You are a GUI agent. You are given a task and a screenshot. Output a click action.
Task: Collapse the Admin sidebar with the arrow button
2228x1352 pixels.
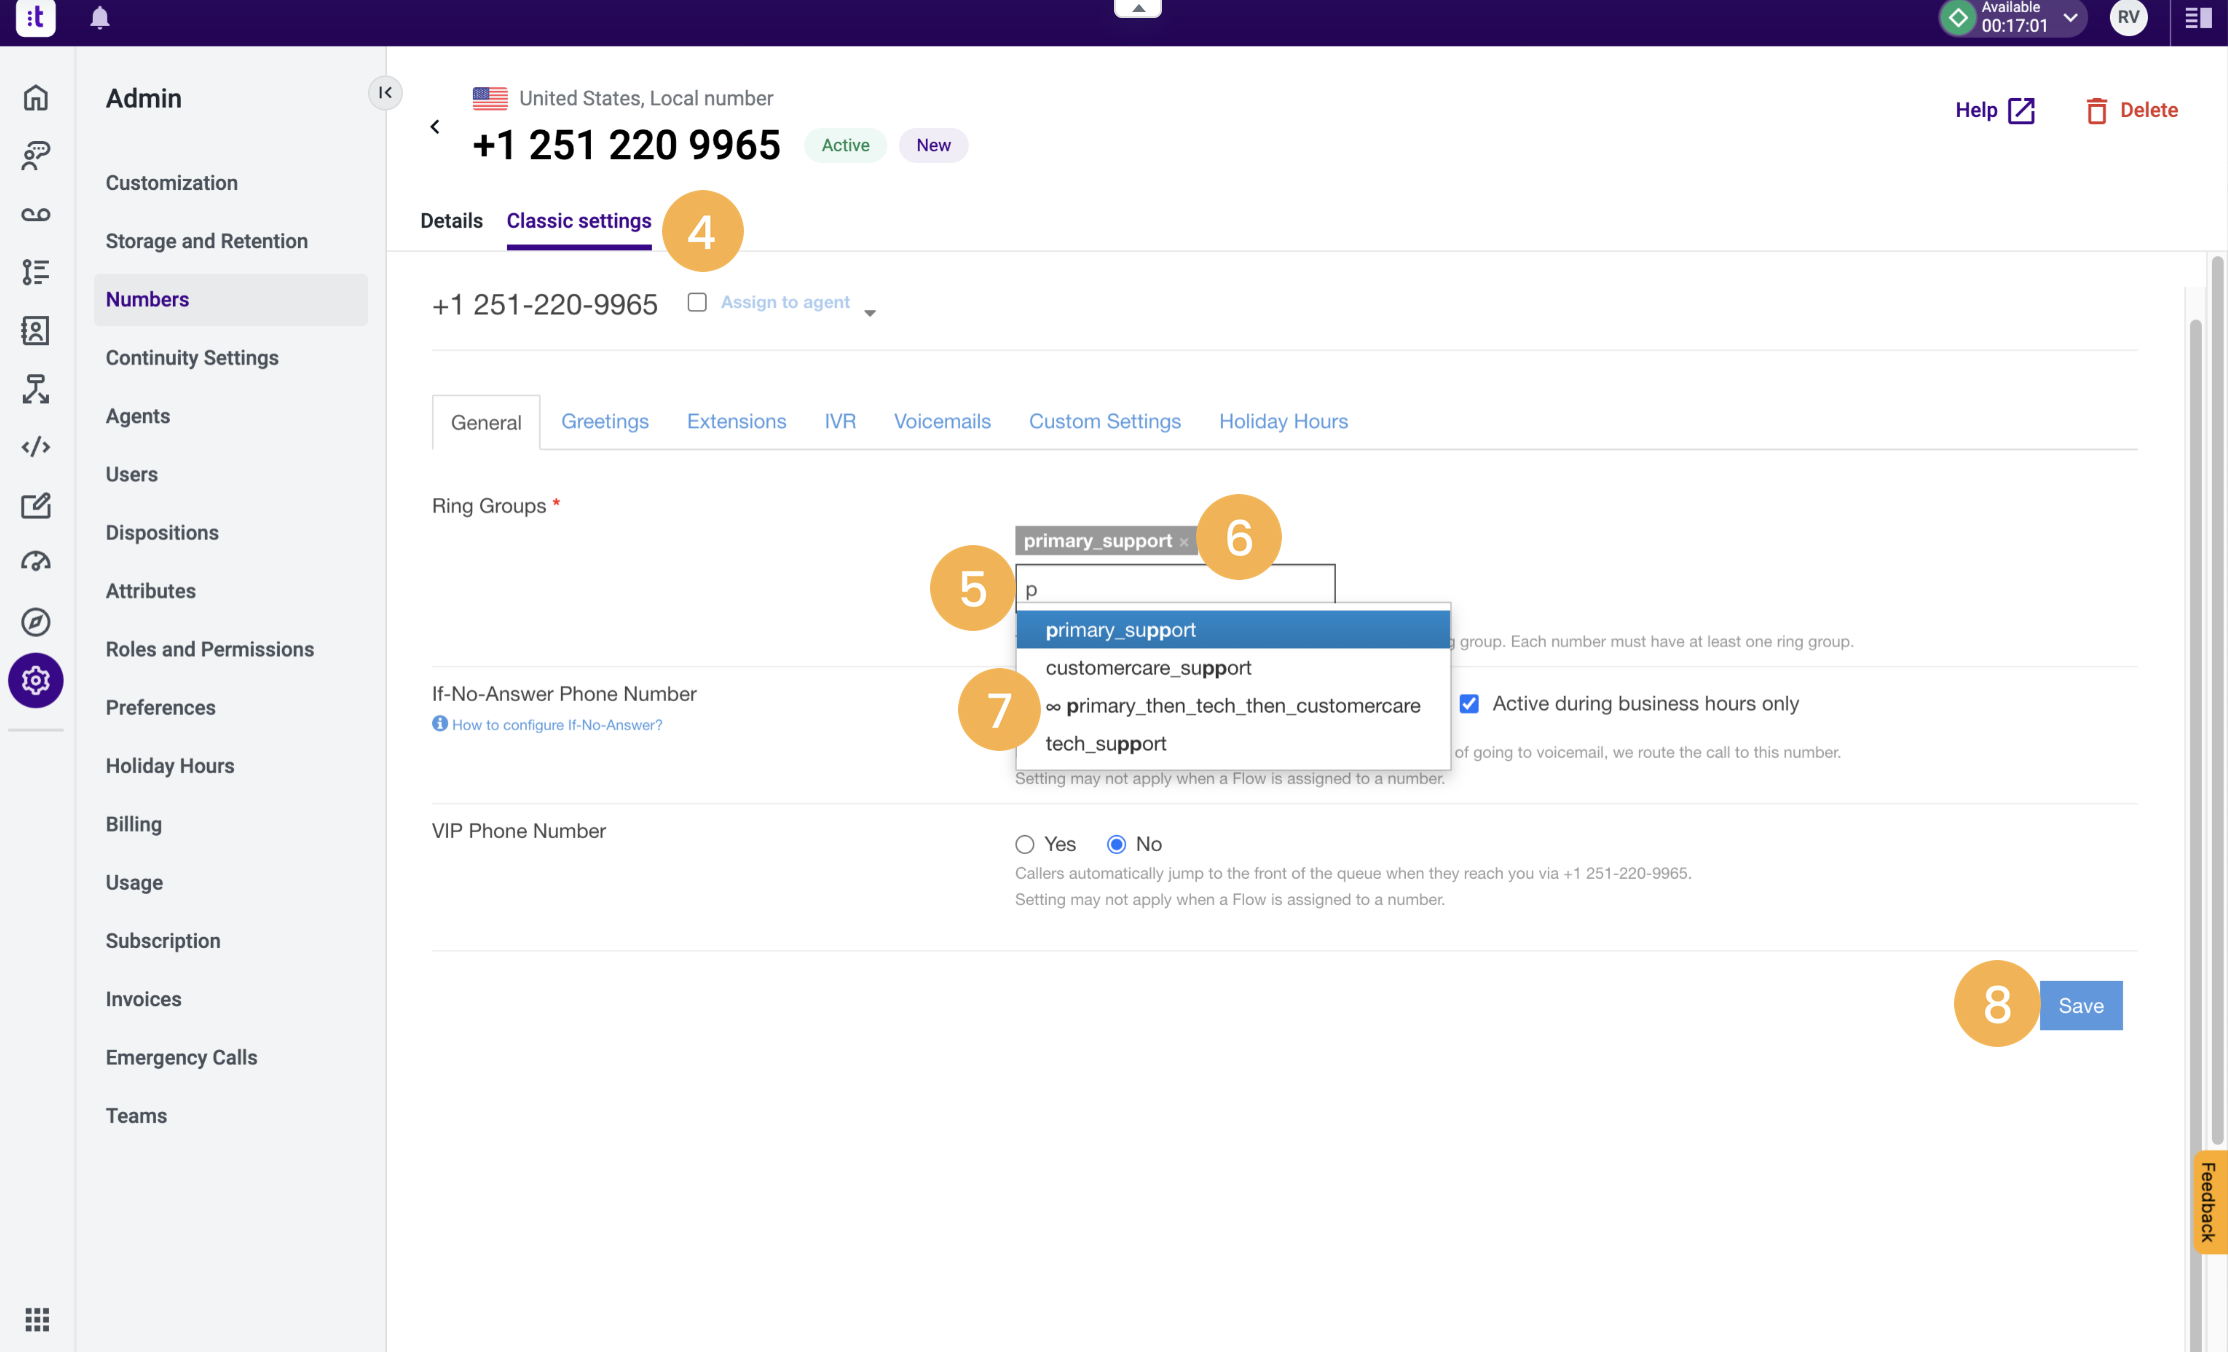tap(385, 92)
